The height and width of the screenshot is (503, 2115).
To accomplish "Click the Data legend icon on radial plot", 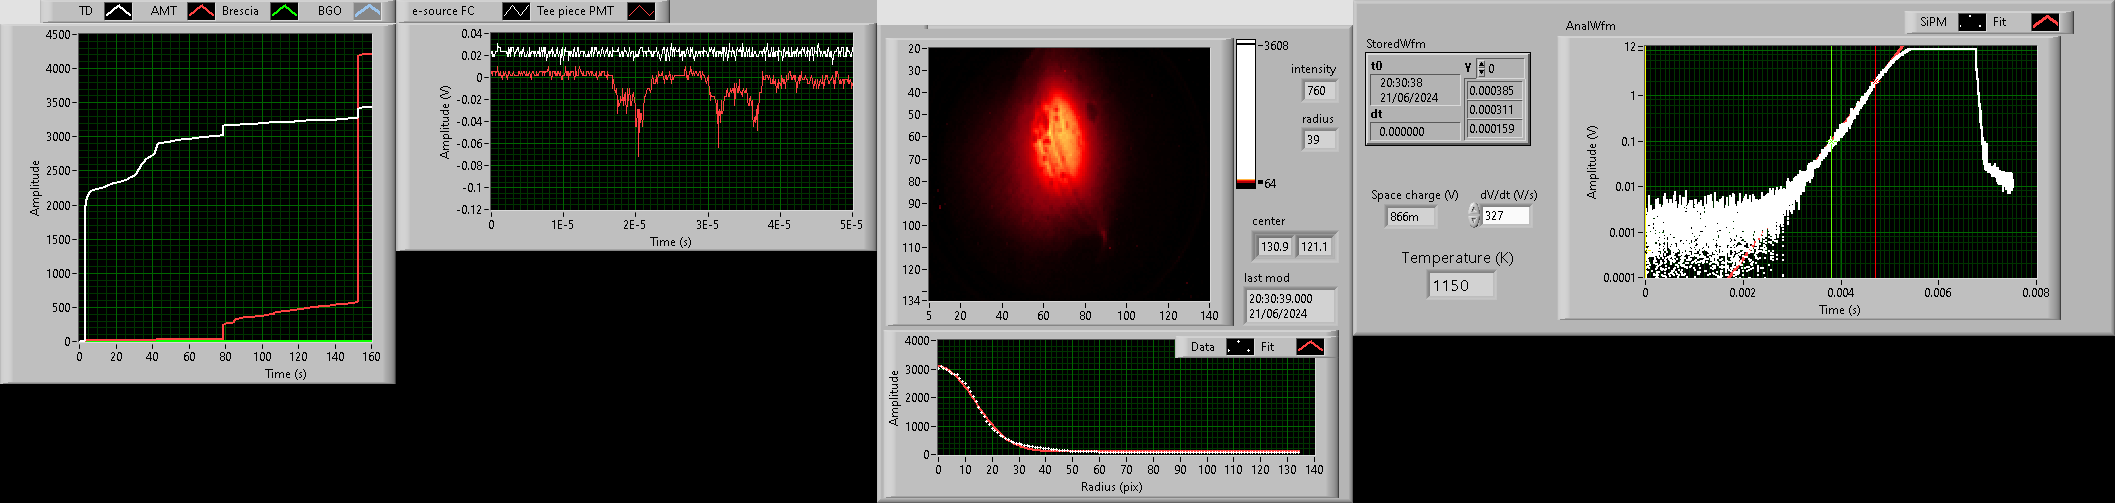I will [x=1239, y=347].
